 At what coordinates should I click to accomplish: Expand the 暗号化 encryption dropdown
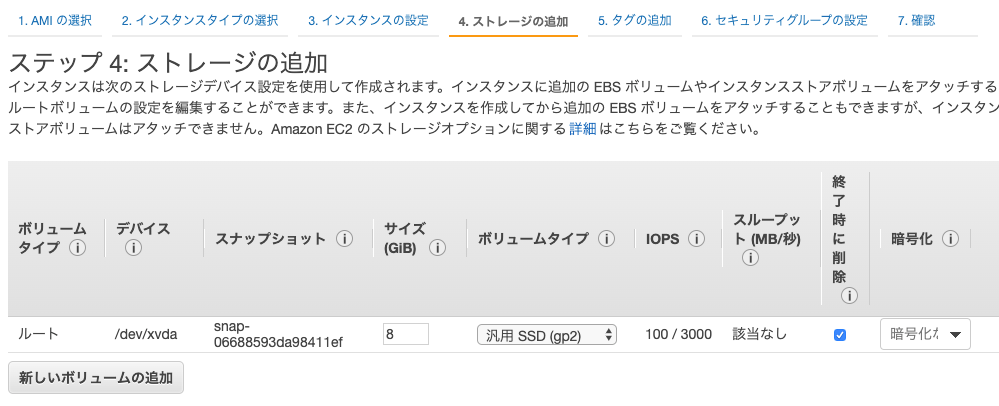[x=925, y=334]
